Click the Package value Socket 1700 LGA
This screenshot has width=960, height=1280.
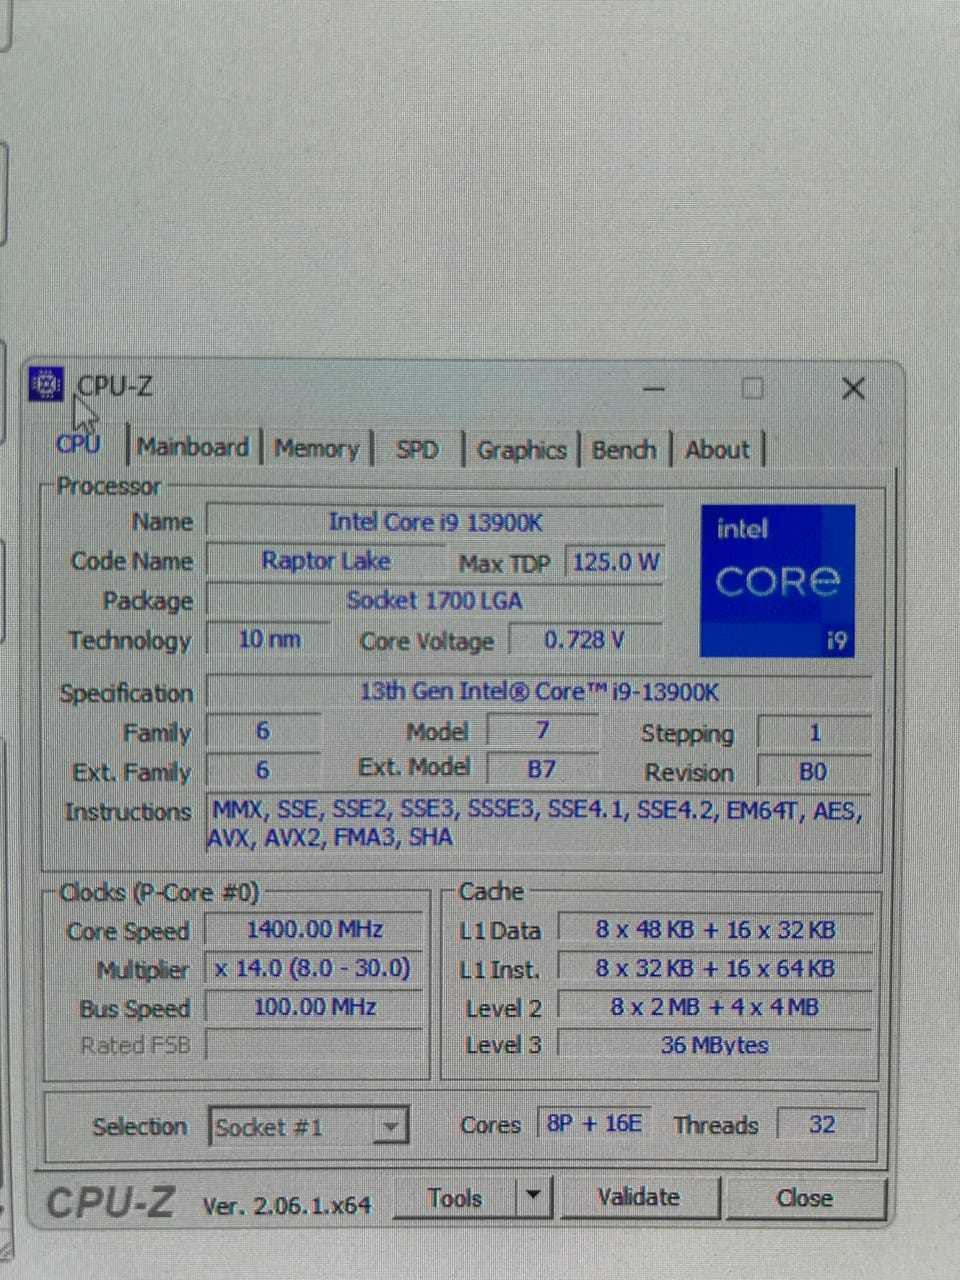(x=435, y=601)
